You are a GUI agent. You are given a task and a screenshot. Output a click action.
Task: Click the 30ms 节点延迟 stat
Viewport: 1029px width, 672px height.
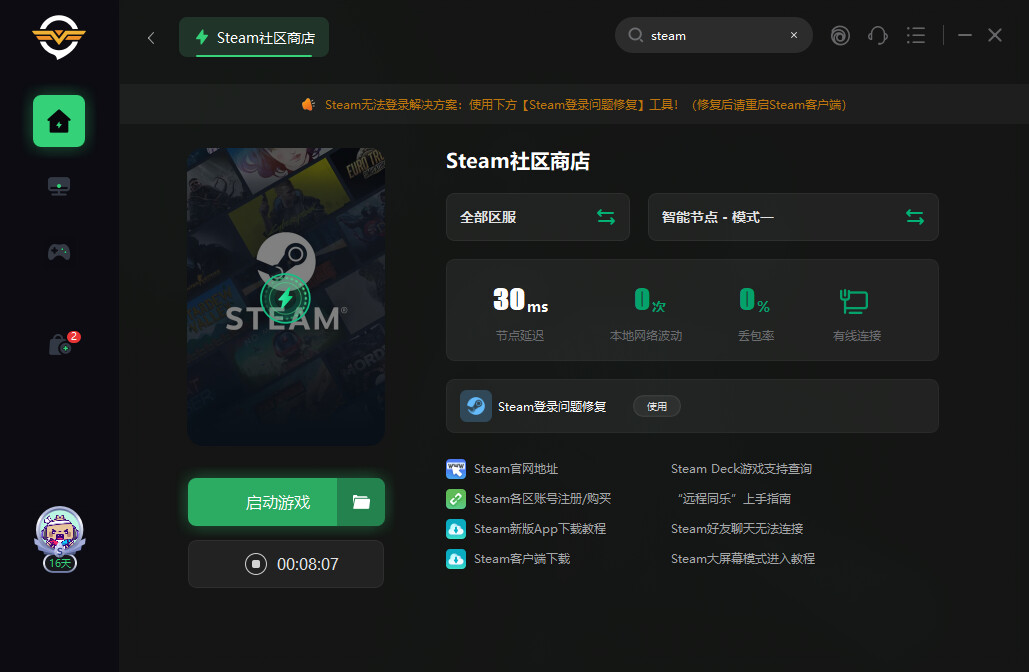[x=520, y=314]
